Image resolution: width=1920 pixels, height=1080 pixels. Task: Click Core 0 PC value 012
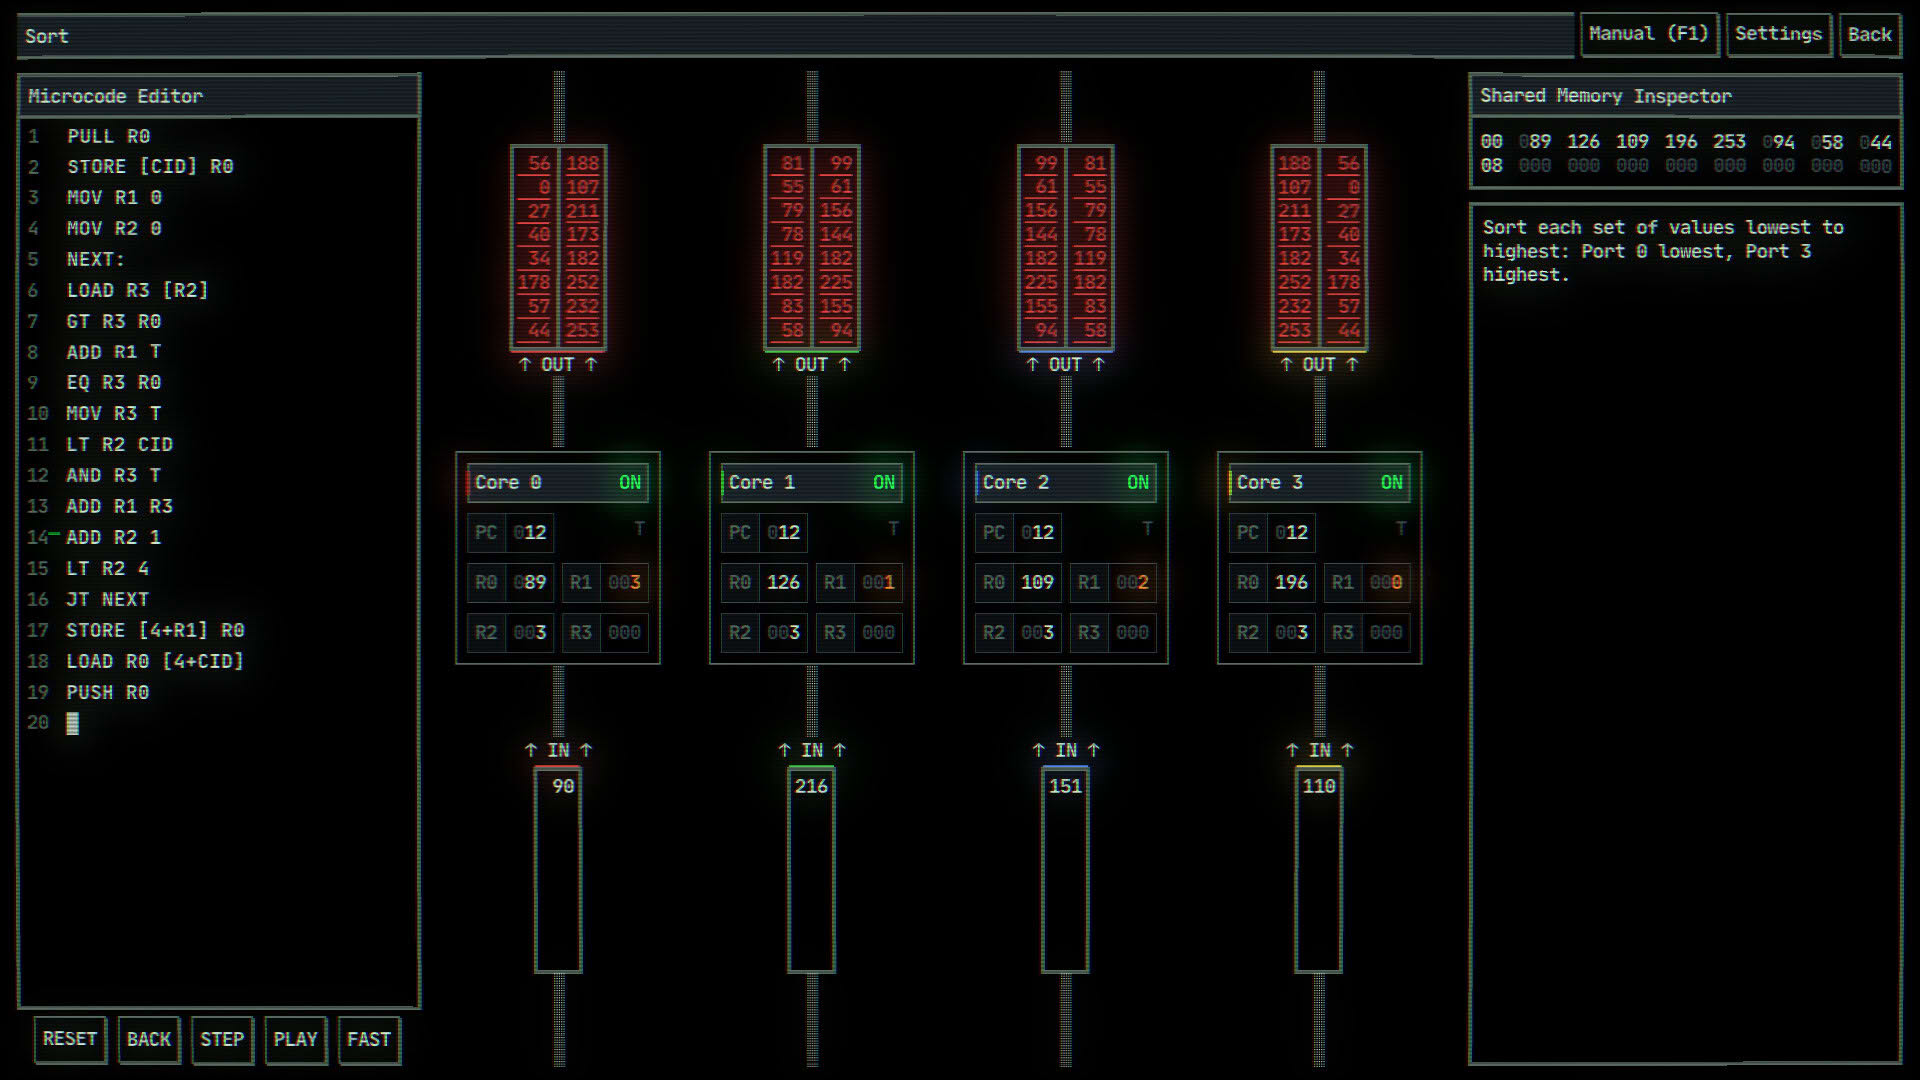[x=530, y=533]
